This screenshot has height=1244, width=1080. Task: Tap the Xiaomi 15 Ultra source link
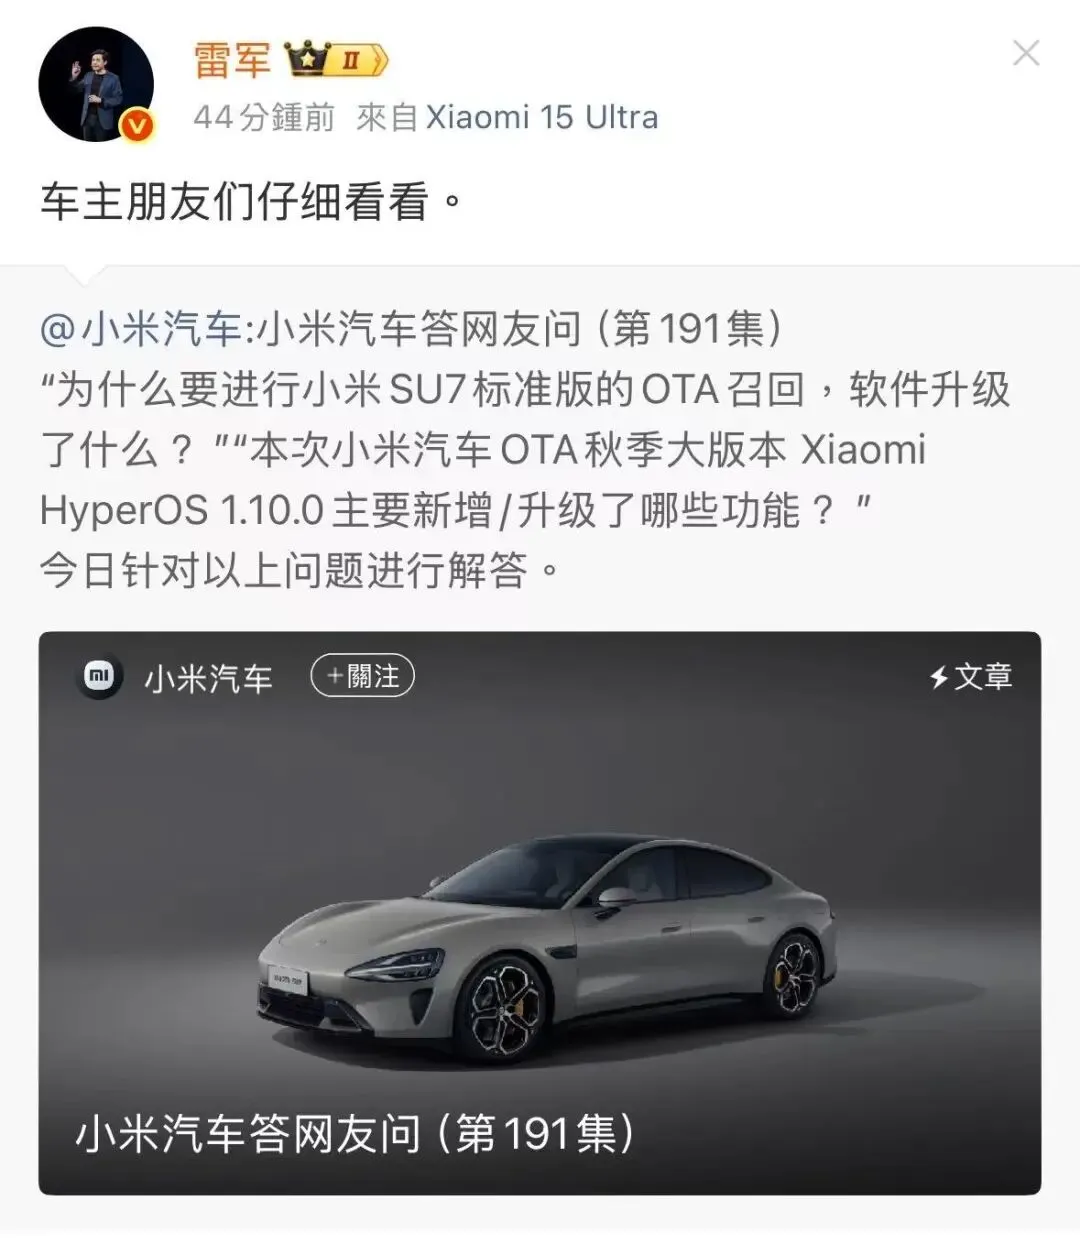(542, 117)
